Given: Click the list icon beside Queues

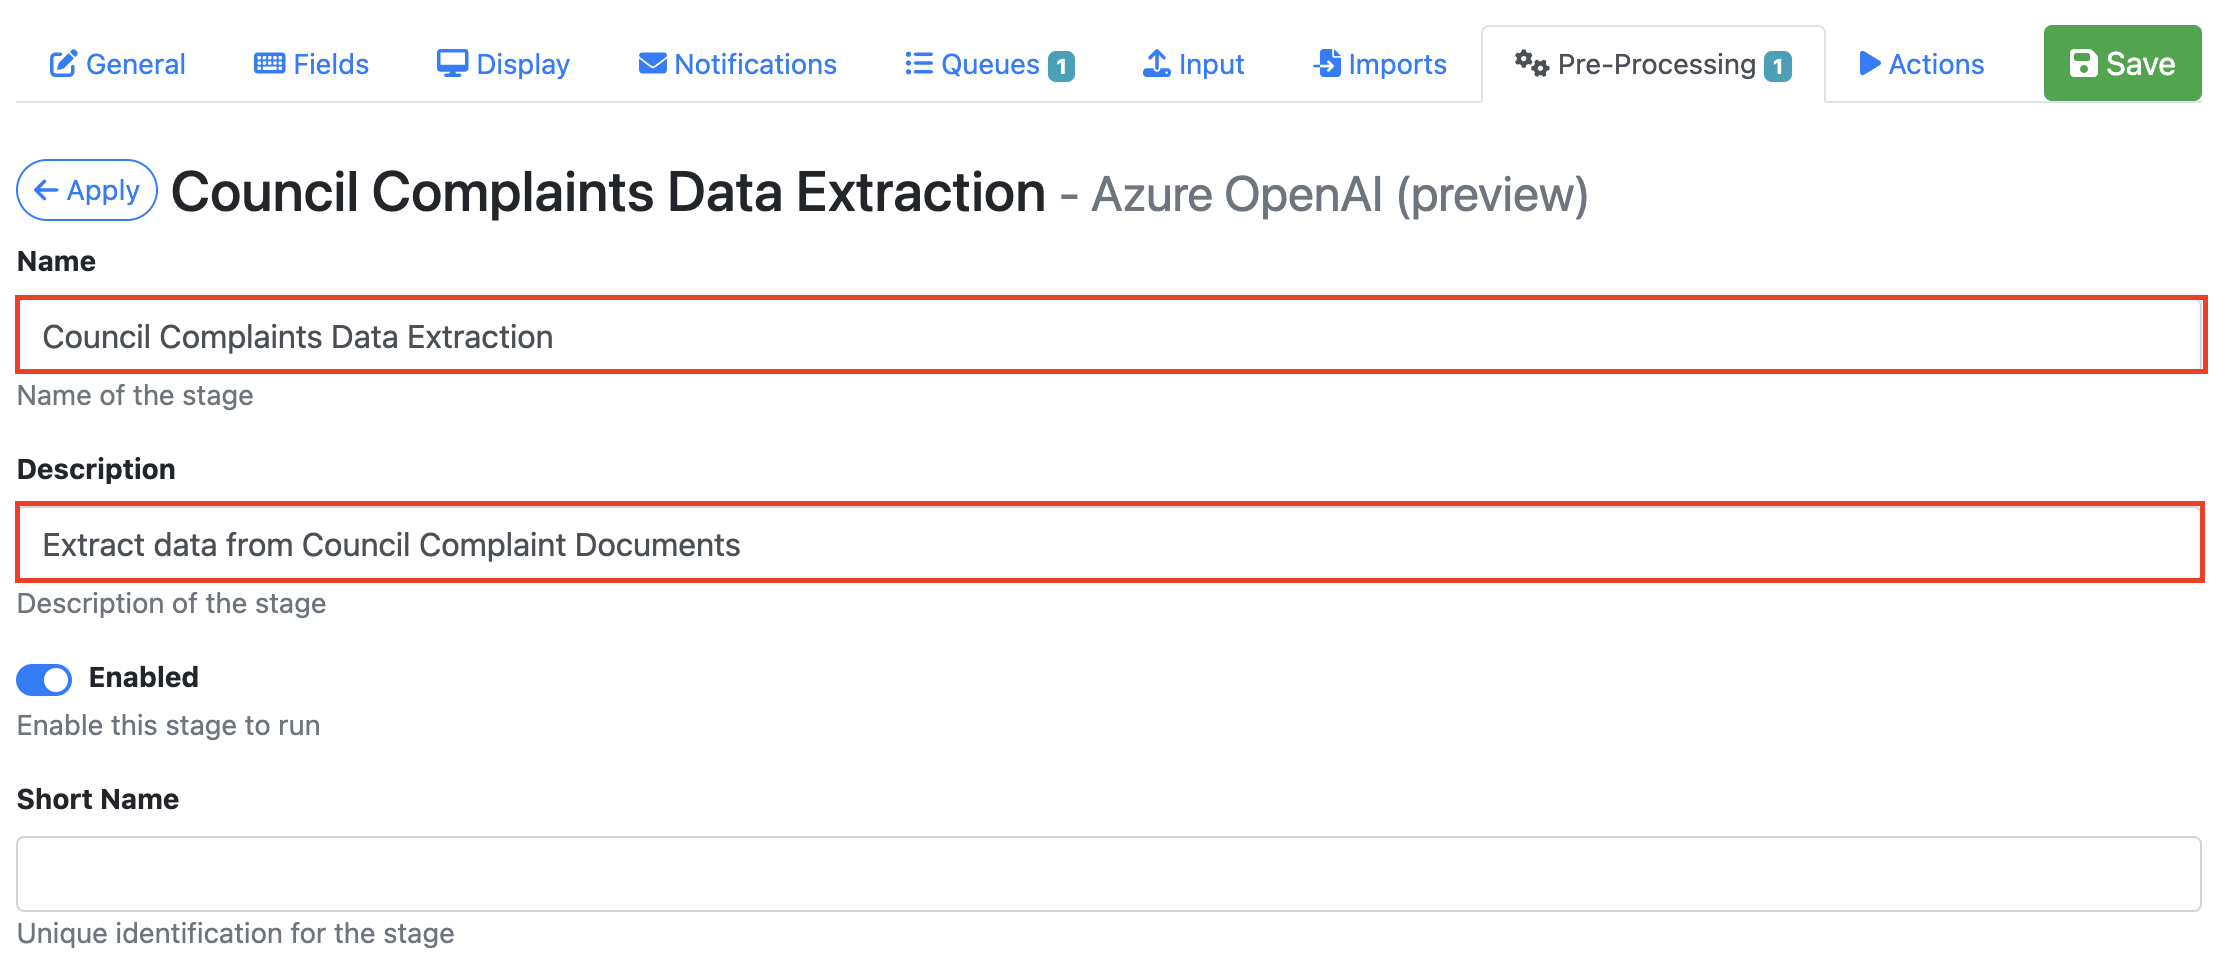Looking at the screenshot, I should [x=918, y=64].
